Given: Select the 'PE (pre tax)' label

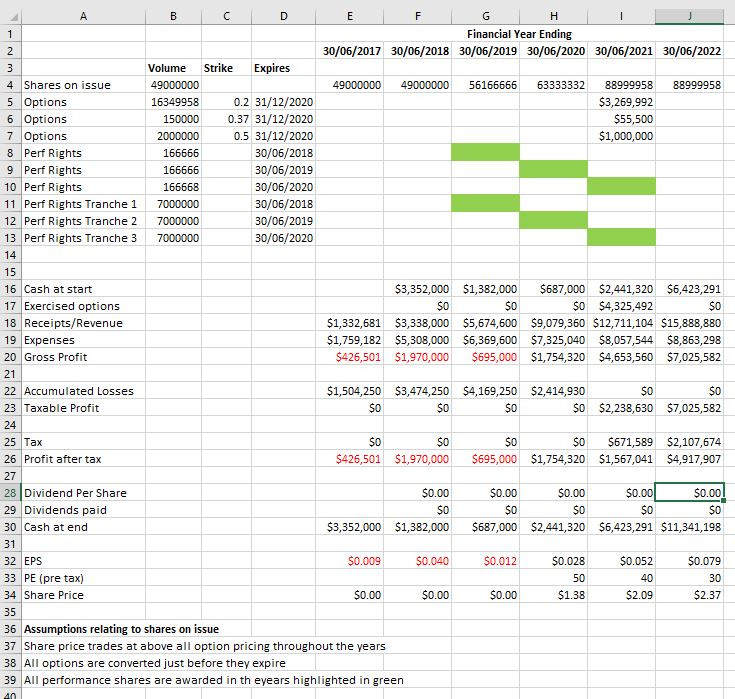Looking at the screenshot, I should pos(83,578).
